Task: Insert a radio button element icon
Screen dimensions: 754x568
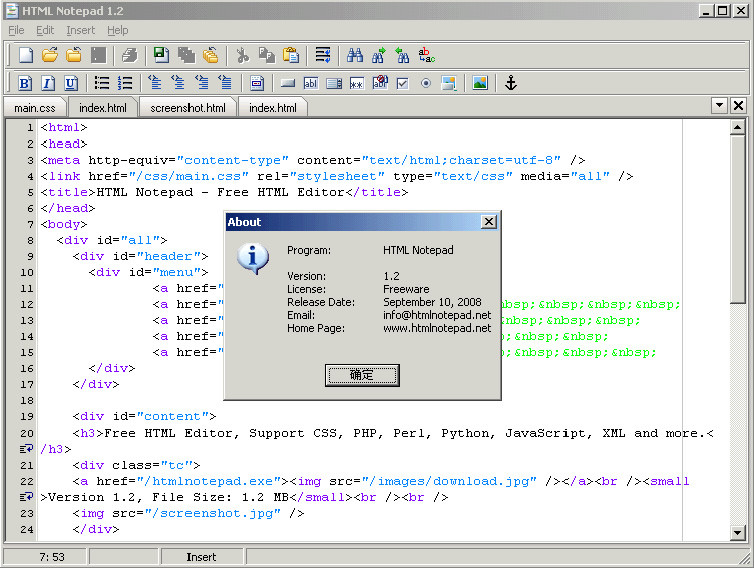Action: pos(426,83)
